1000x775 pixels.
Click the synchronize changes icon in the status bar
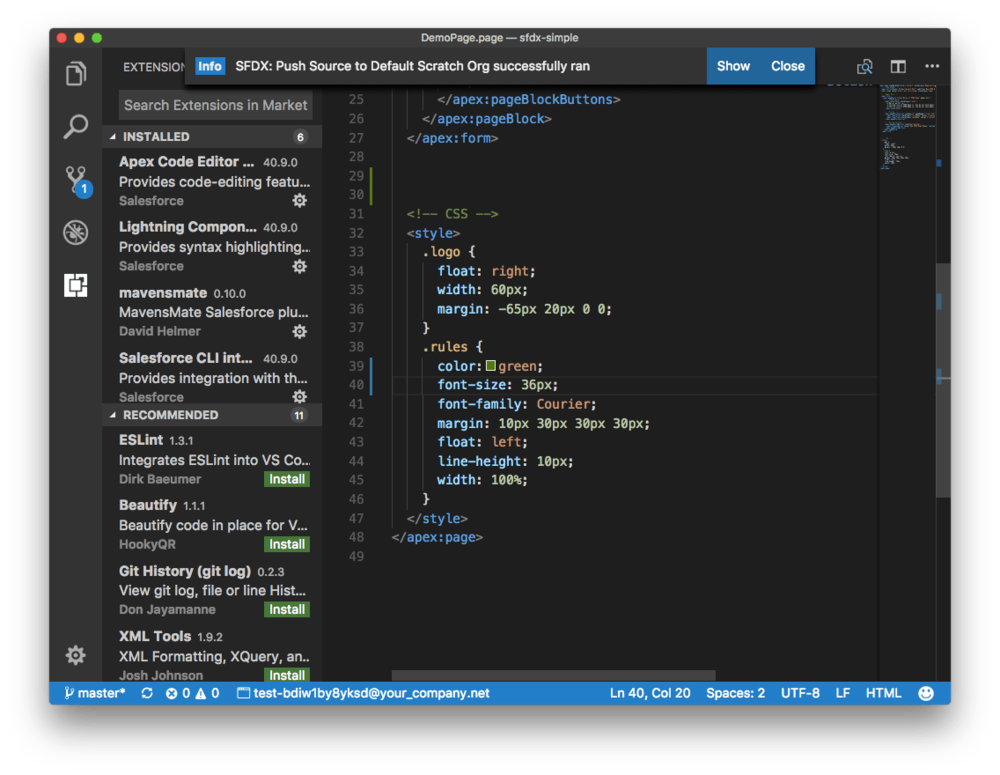tap(147, 693)
